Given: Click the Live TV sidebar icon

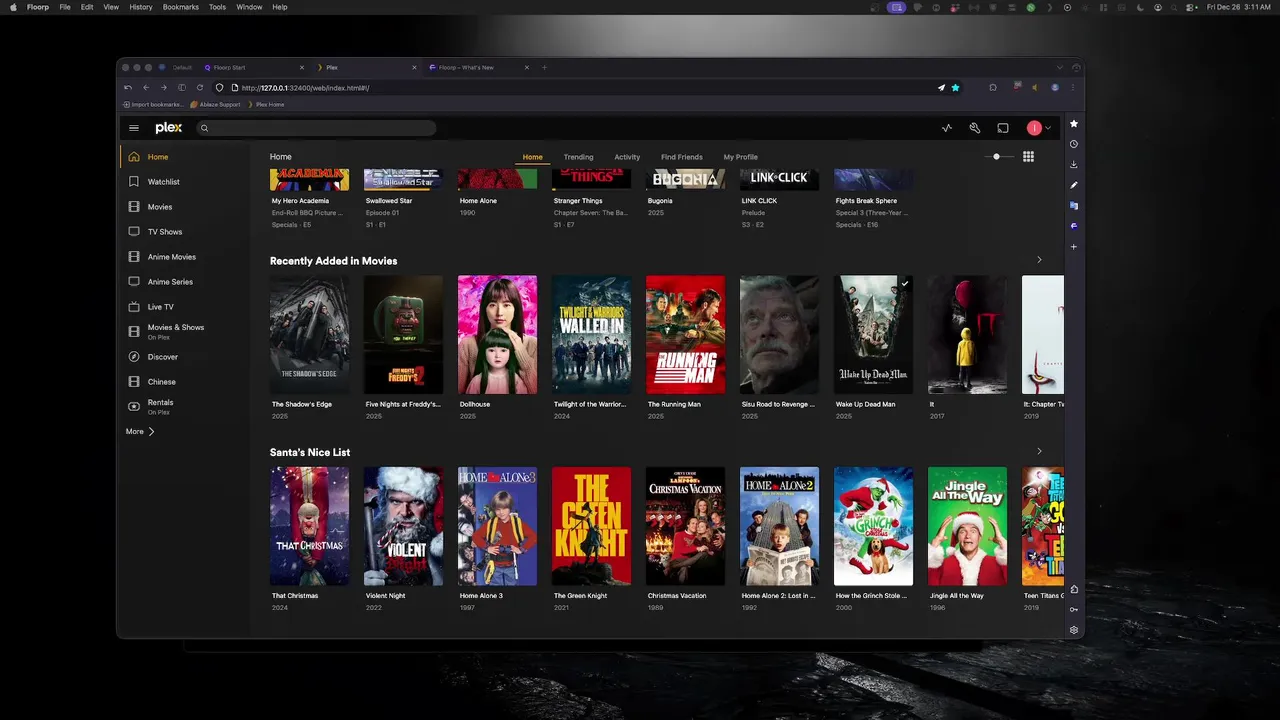Looking at the screenshot, I should [x=134, y=307].
